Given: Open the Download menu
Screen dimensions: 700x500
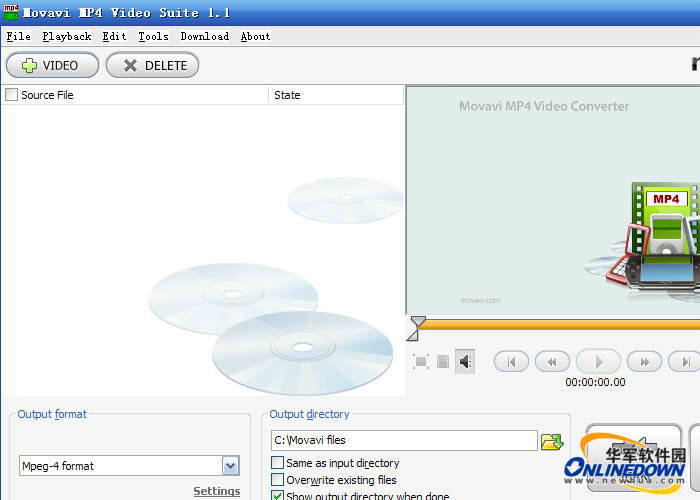Looking at the screenshot, I should click(204, 37).
